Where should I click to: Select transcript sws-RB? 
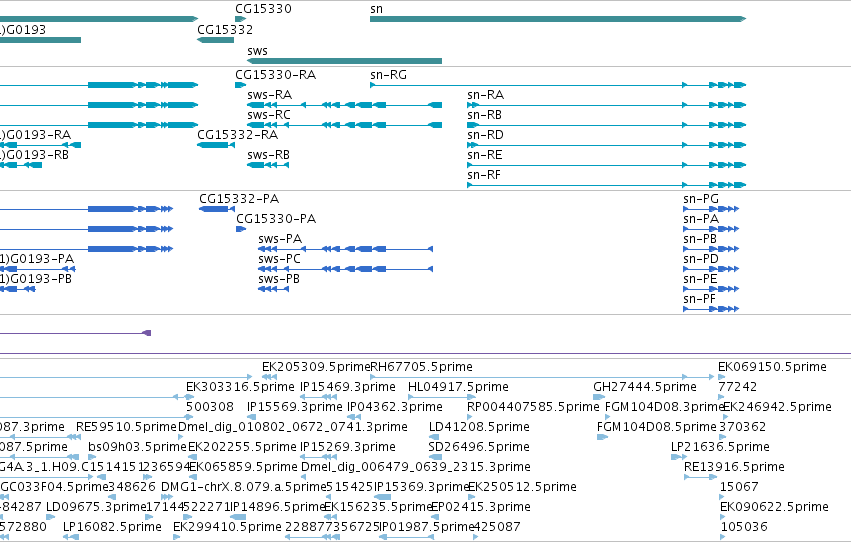(268, 165)
